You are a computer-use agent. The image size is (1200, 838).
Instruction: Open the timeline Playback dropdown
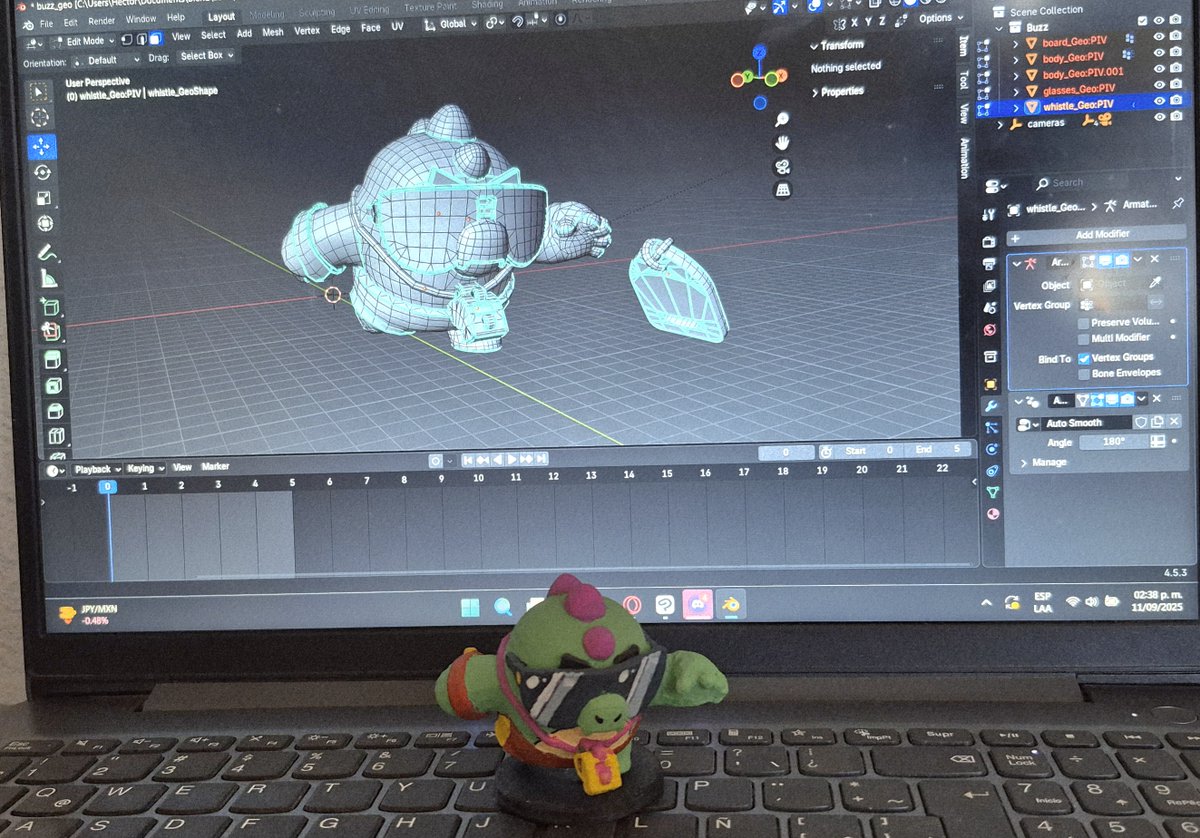96,468
